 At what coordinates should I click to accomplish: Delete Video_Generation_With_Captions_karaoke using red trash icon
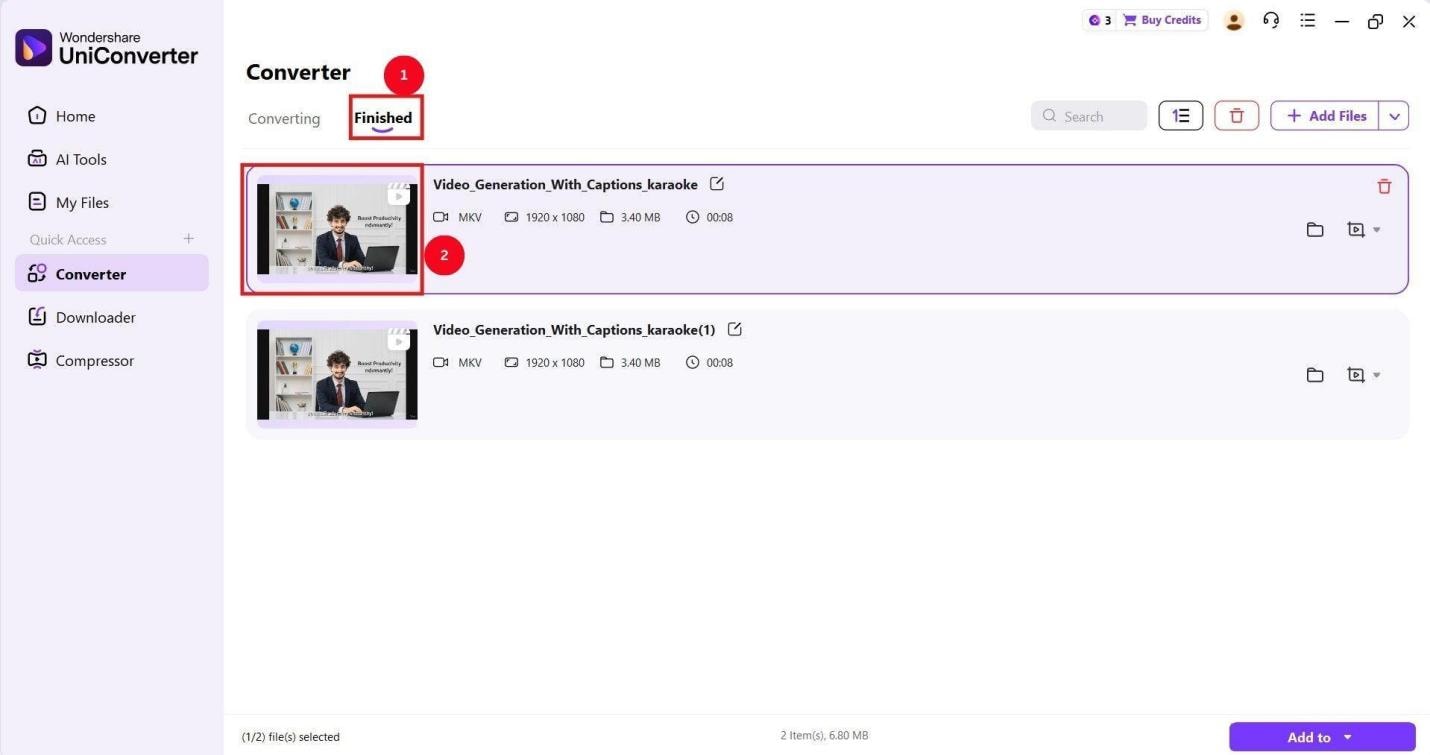[1384, 186]
